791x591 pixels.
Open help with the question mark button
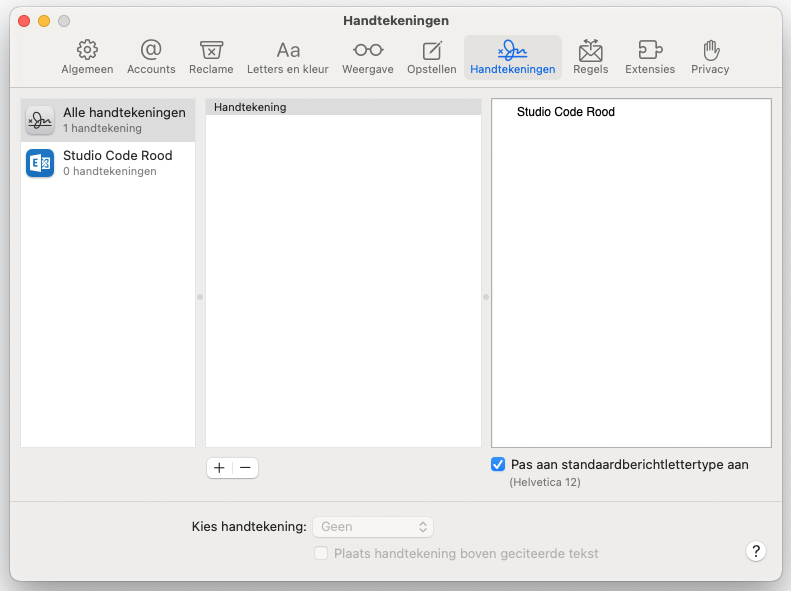(x=756, y=551)
